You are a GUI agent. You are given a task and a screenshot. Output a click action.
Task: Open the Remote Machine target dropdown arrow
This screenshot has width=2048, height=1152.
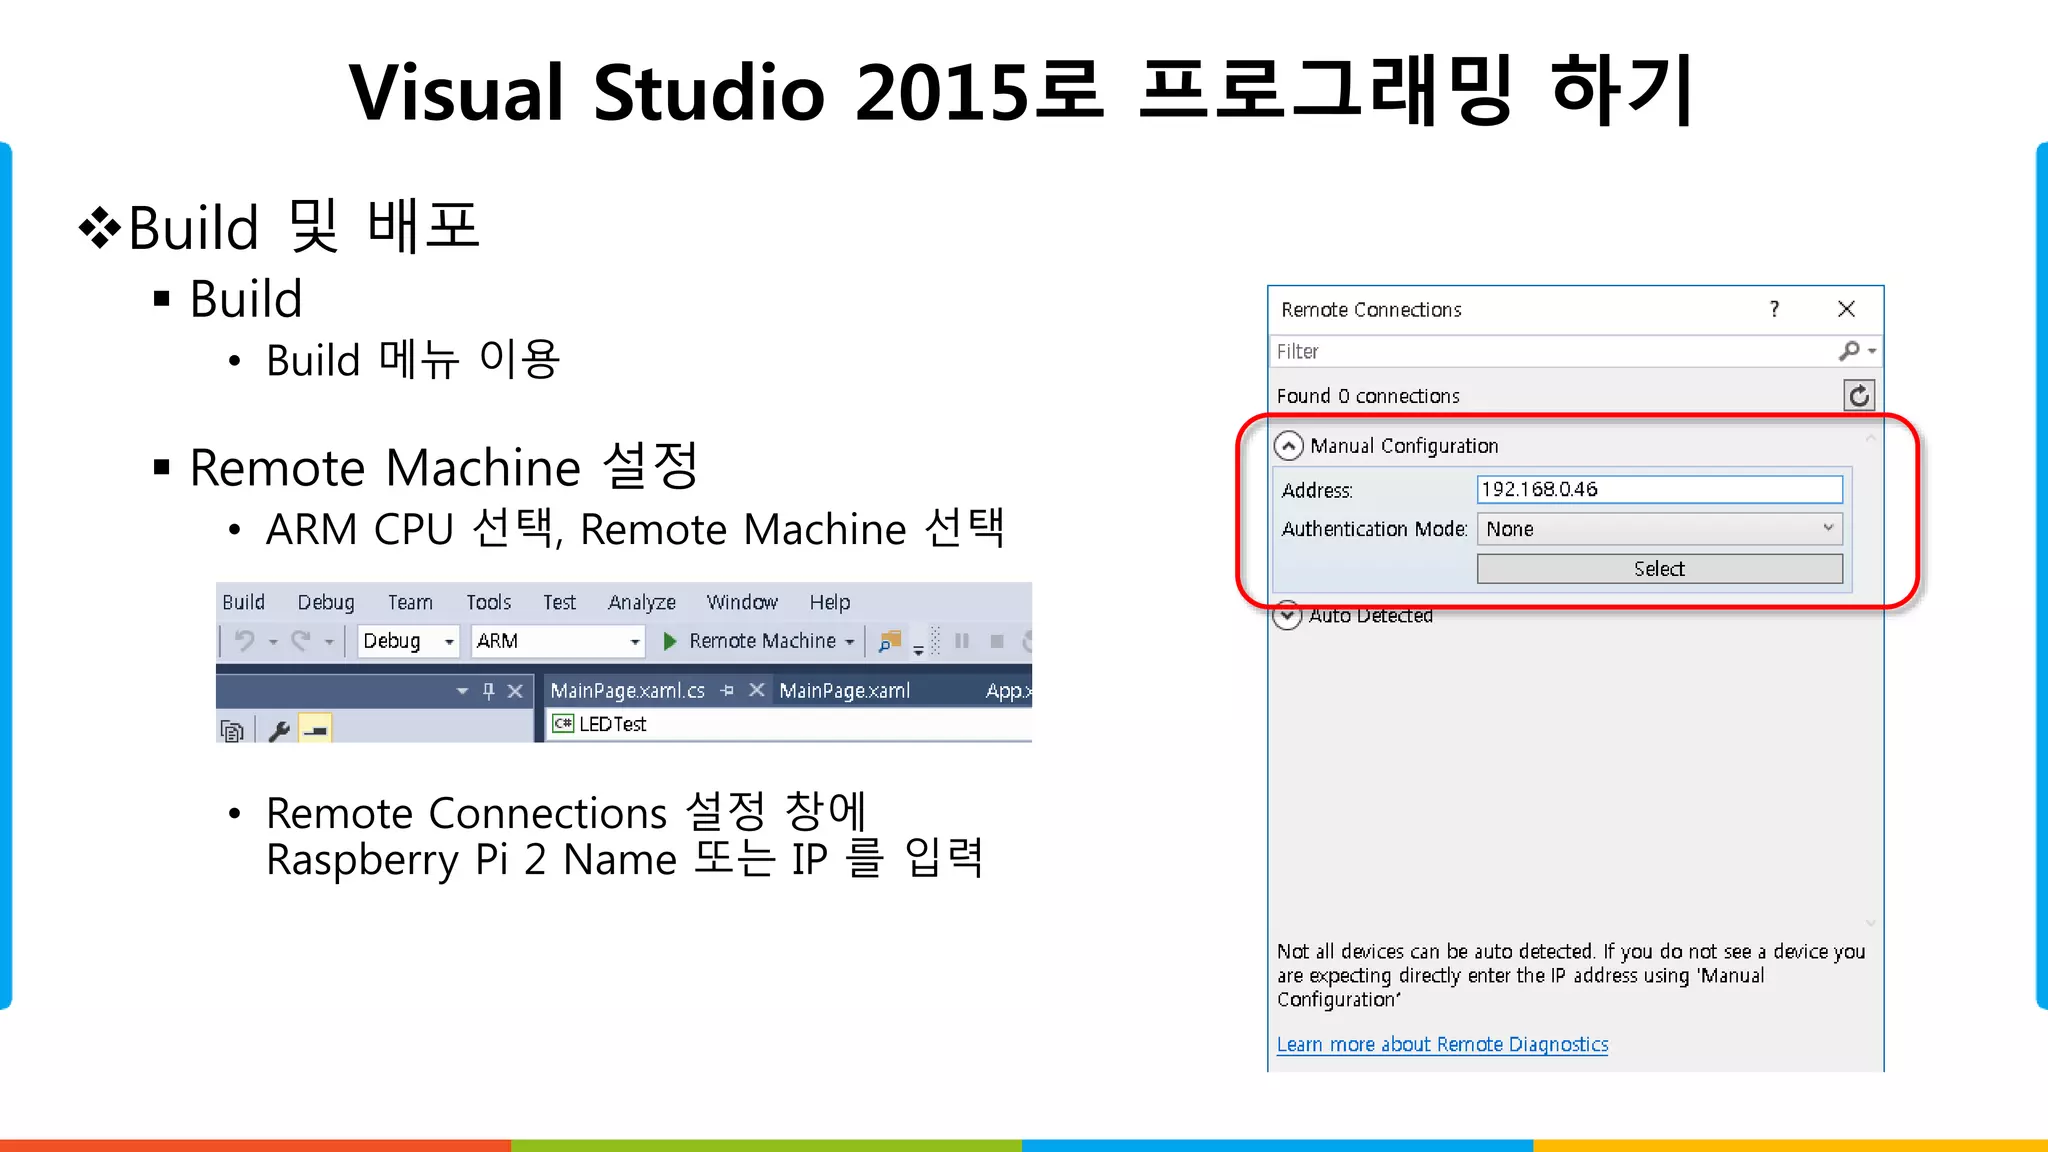850,642
